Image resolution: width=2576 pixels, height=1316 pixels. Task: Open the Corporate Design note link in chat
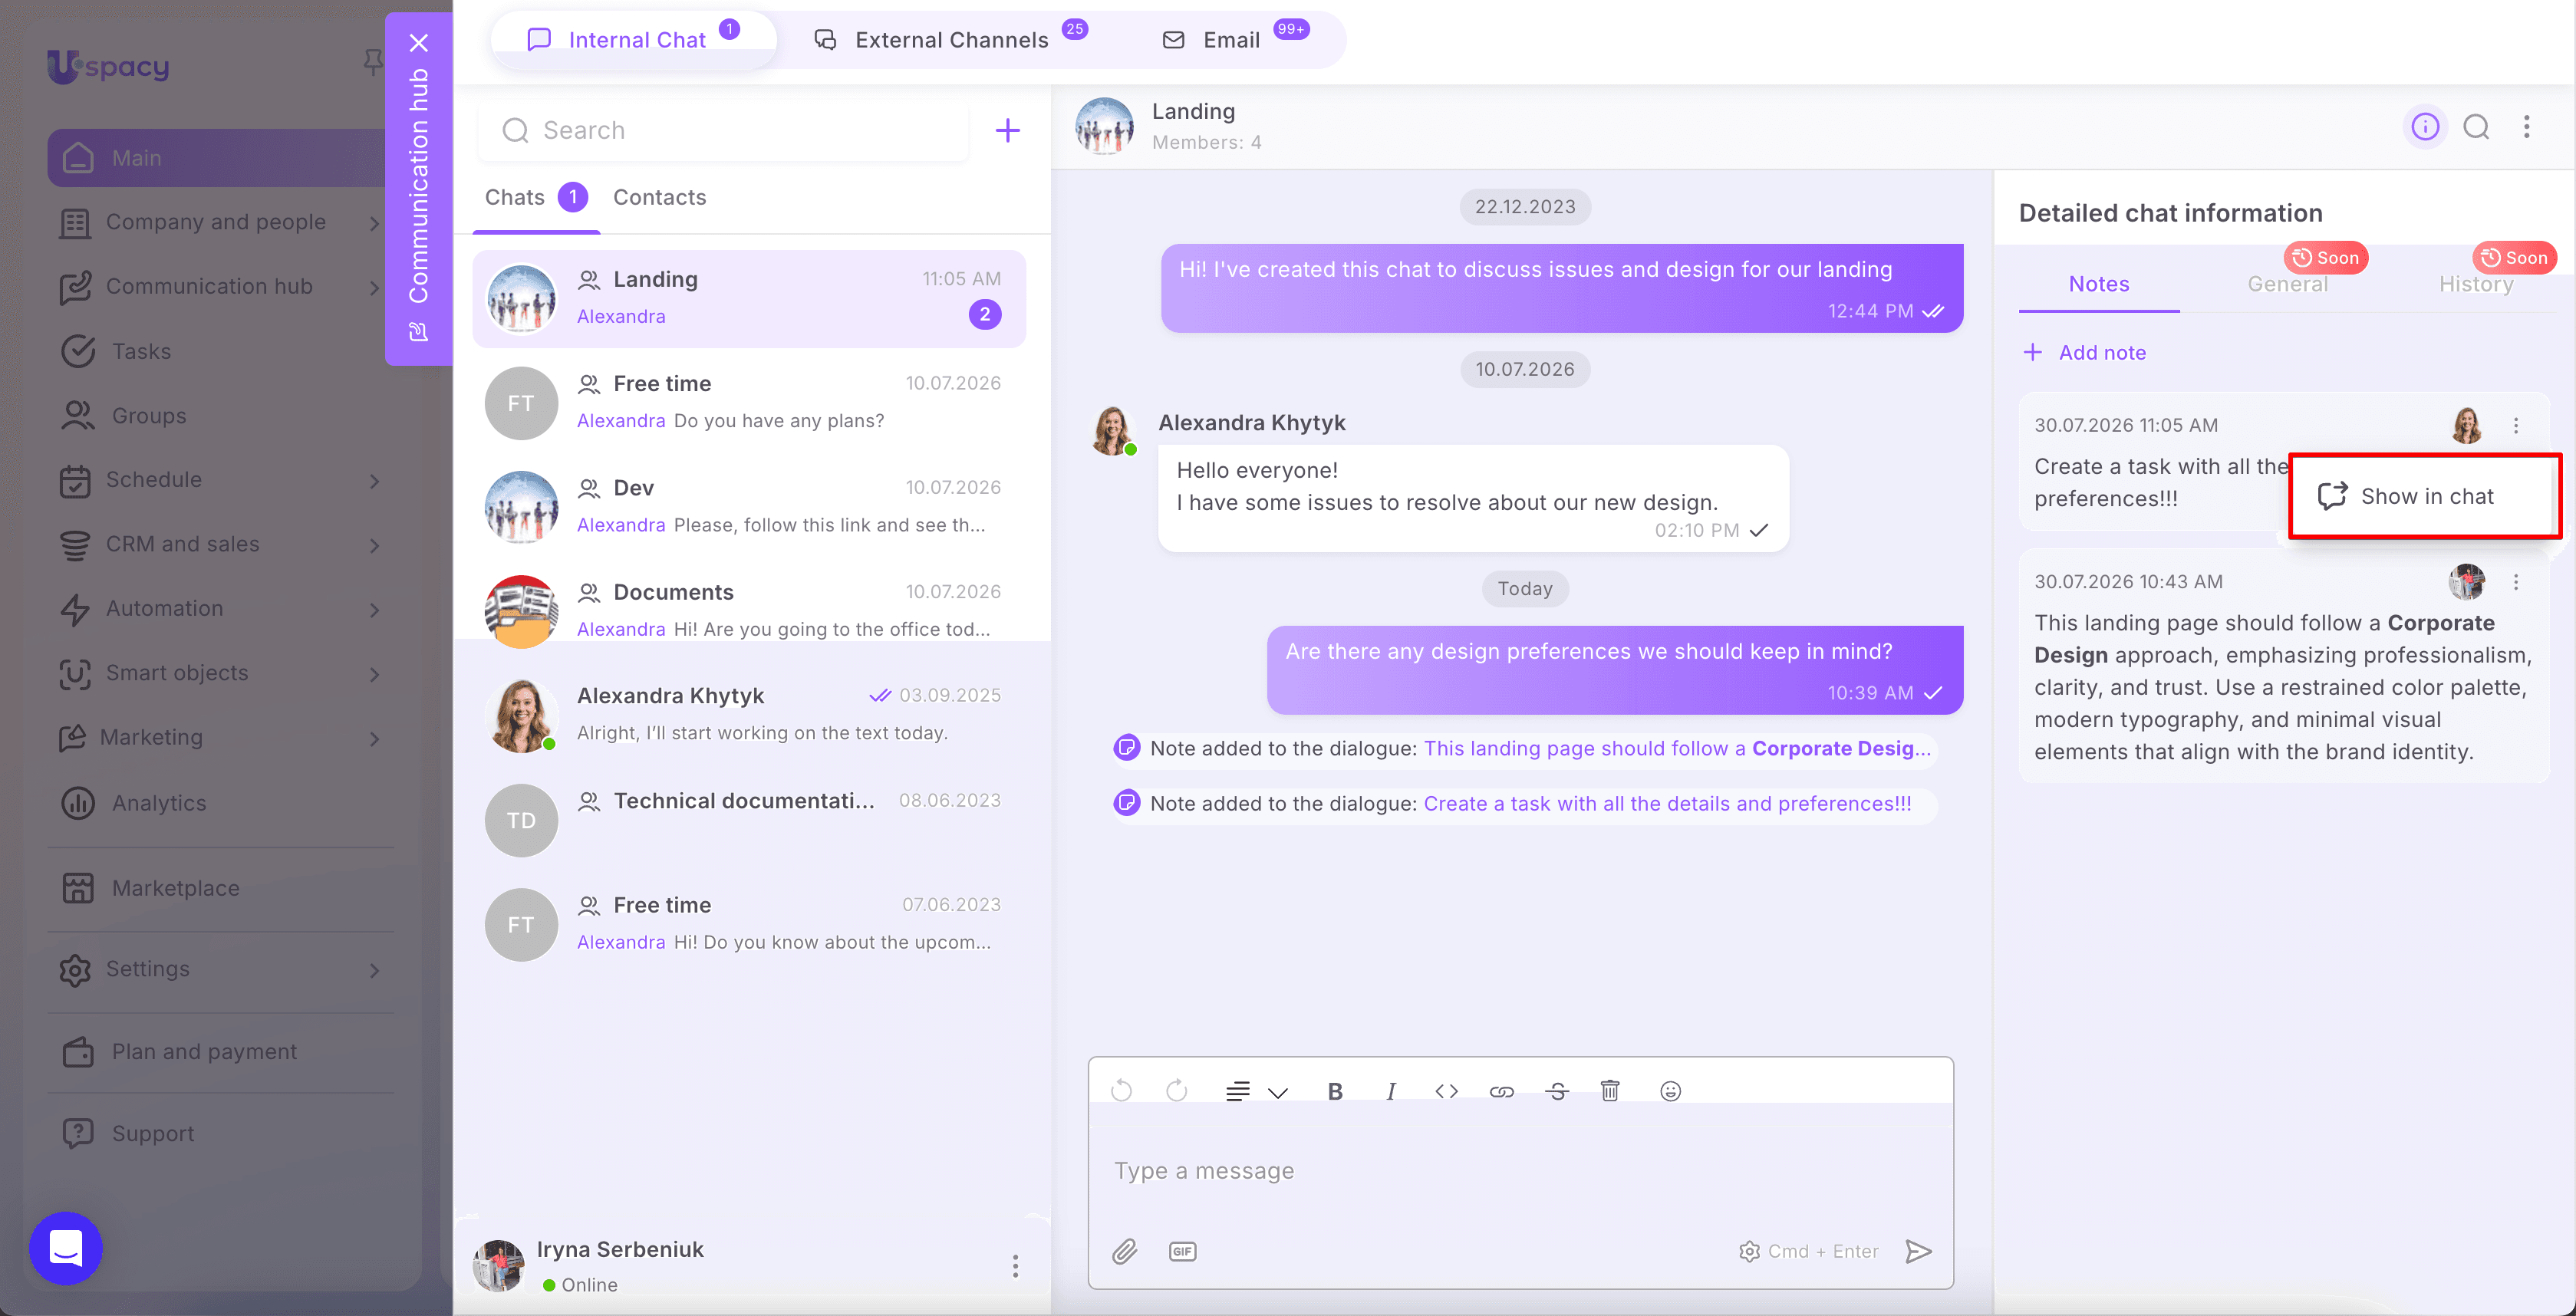pyautogui.click(x=1676, y=748)
